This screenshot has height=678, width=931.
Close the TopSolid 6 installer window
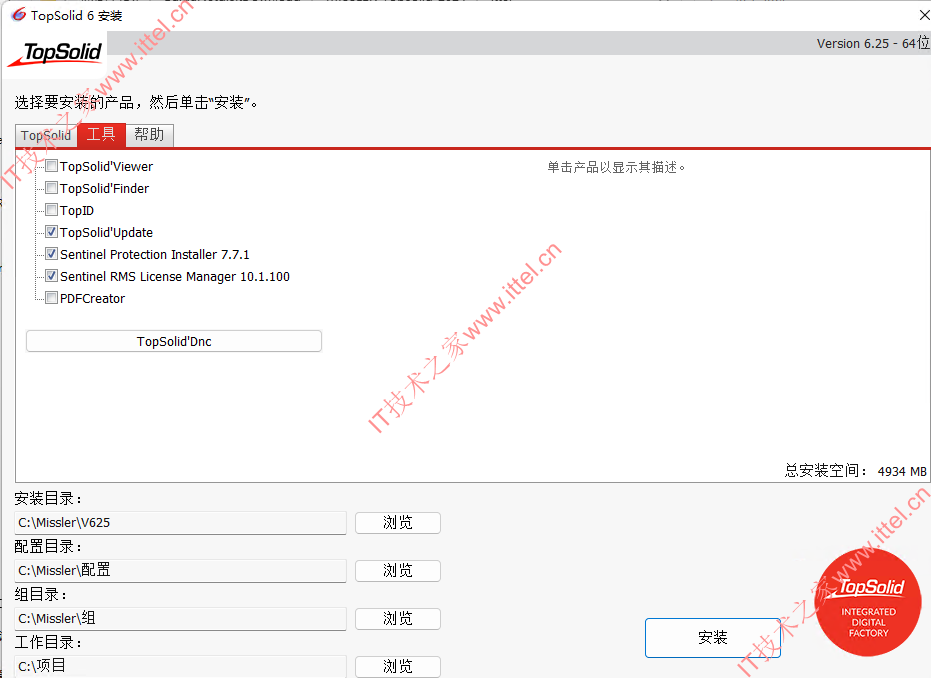pyautogui.click(x=923, y=15)
